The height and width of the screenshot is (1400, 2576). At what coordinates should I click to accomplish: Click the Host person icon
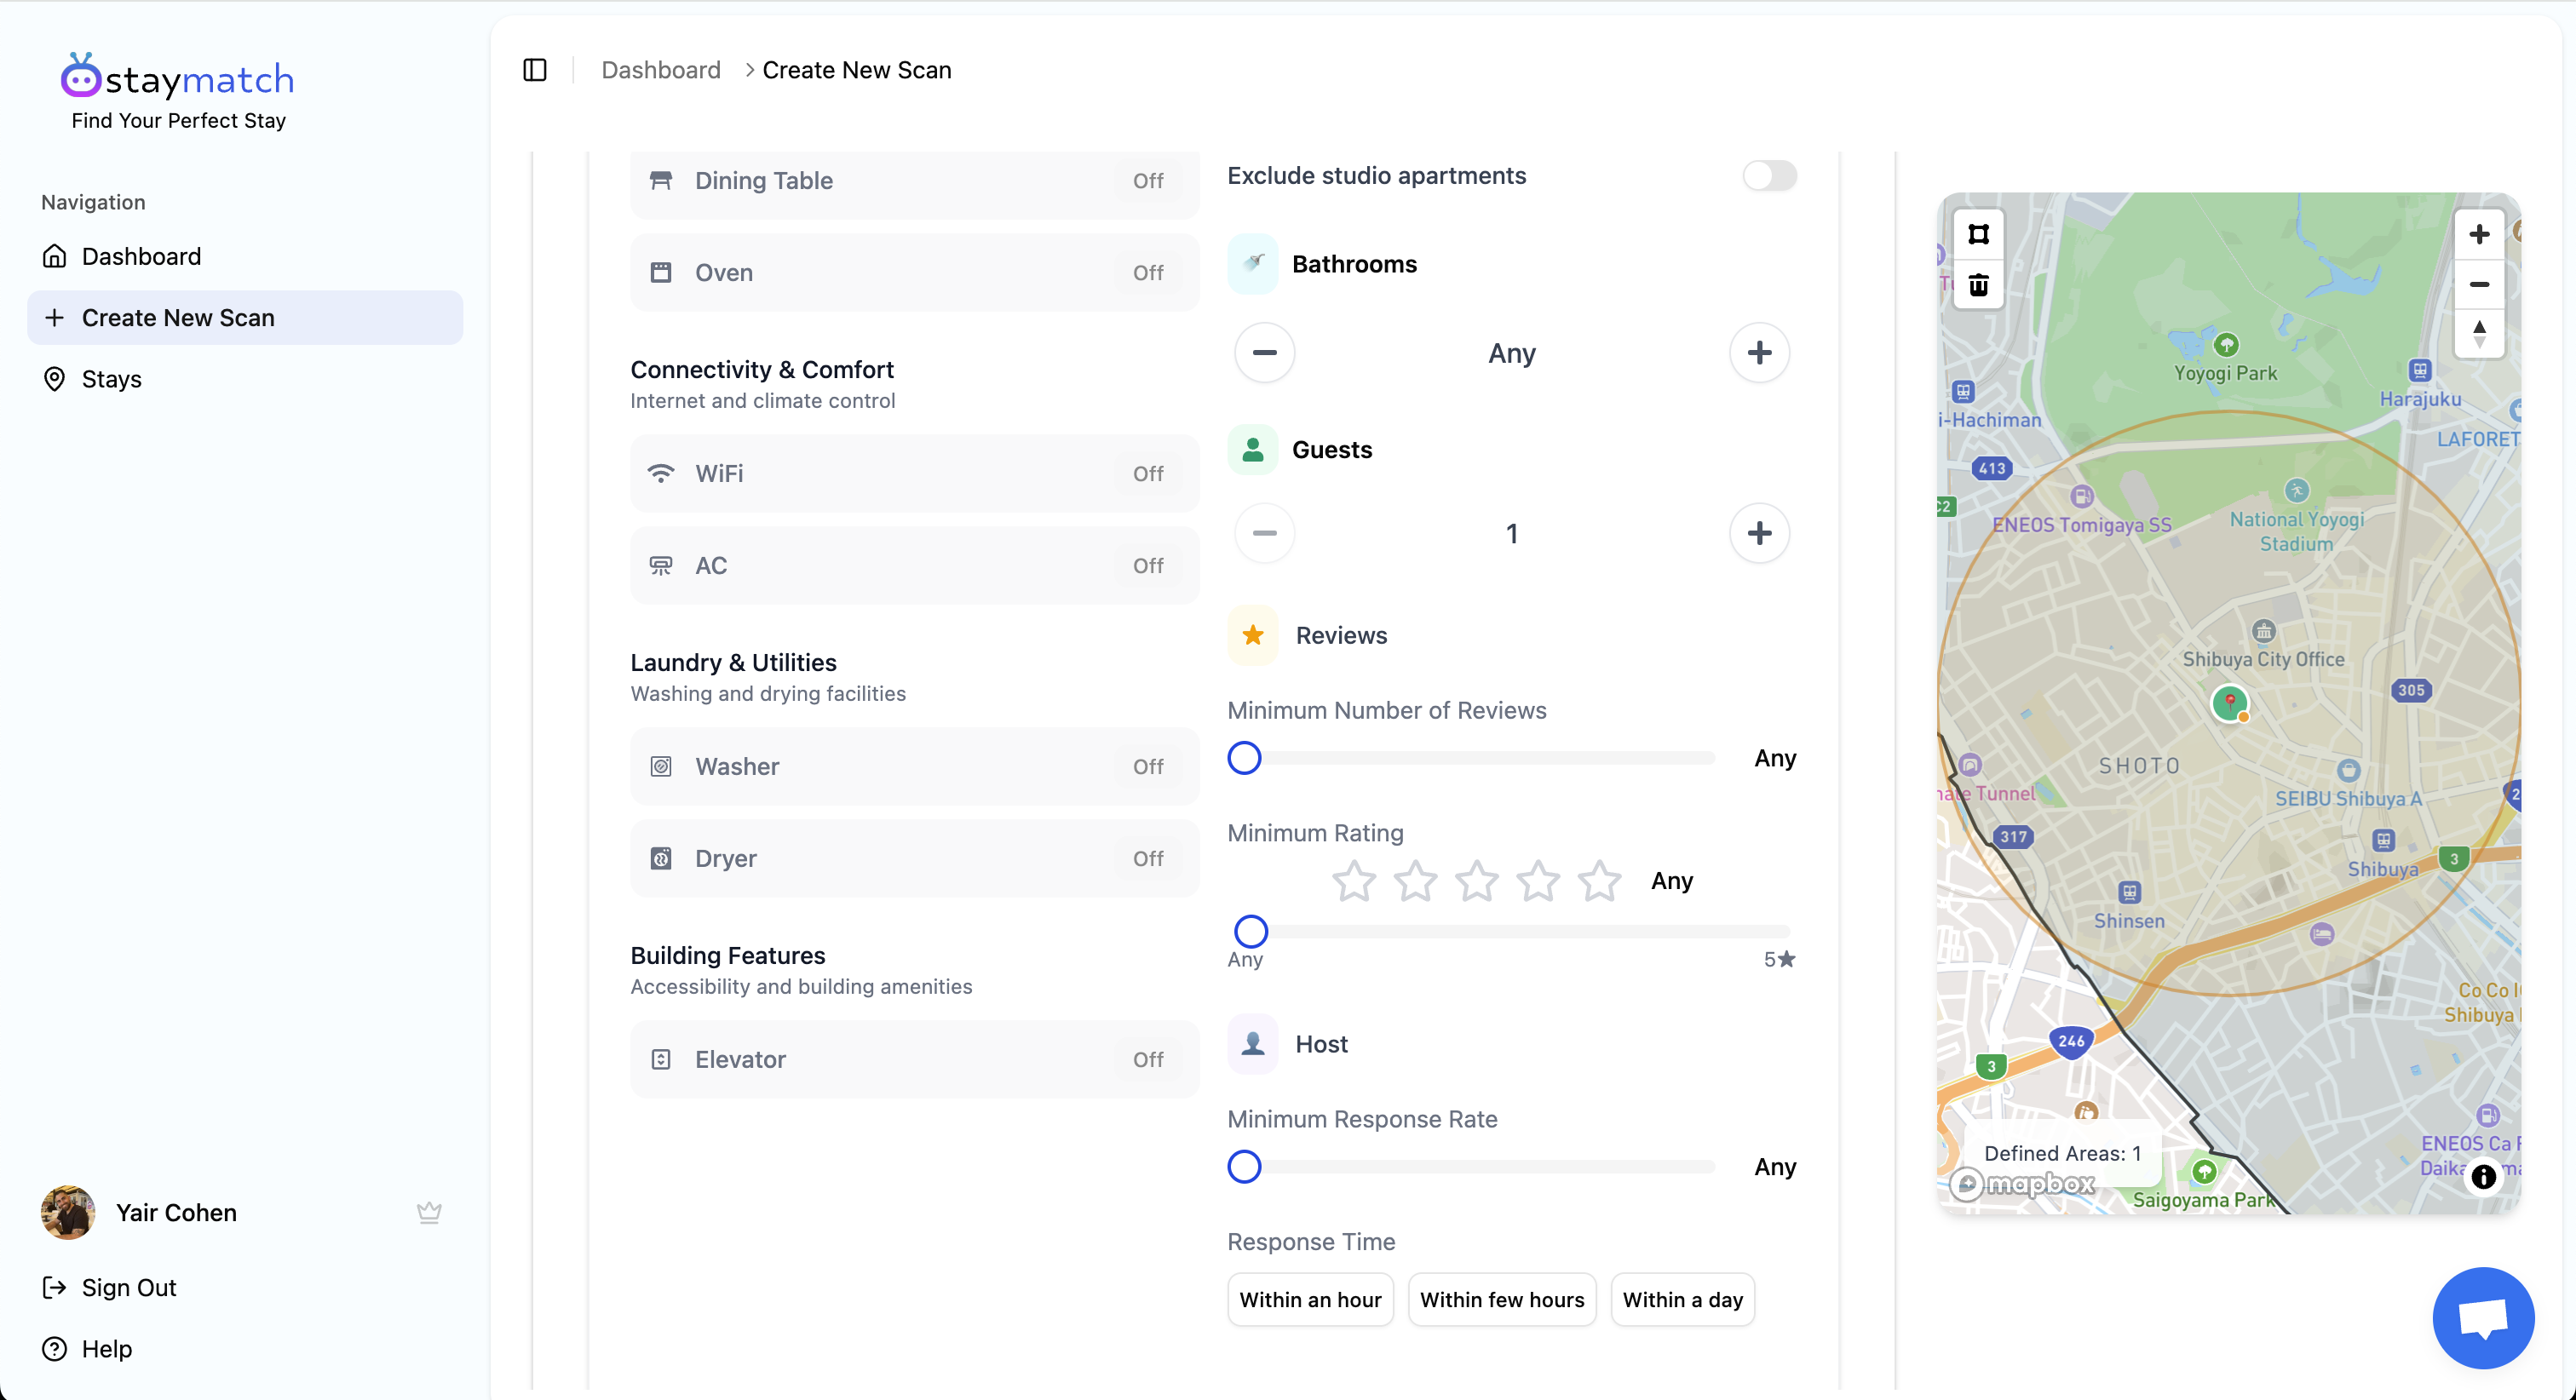coord(1252,1044)
